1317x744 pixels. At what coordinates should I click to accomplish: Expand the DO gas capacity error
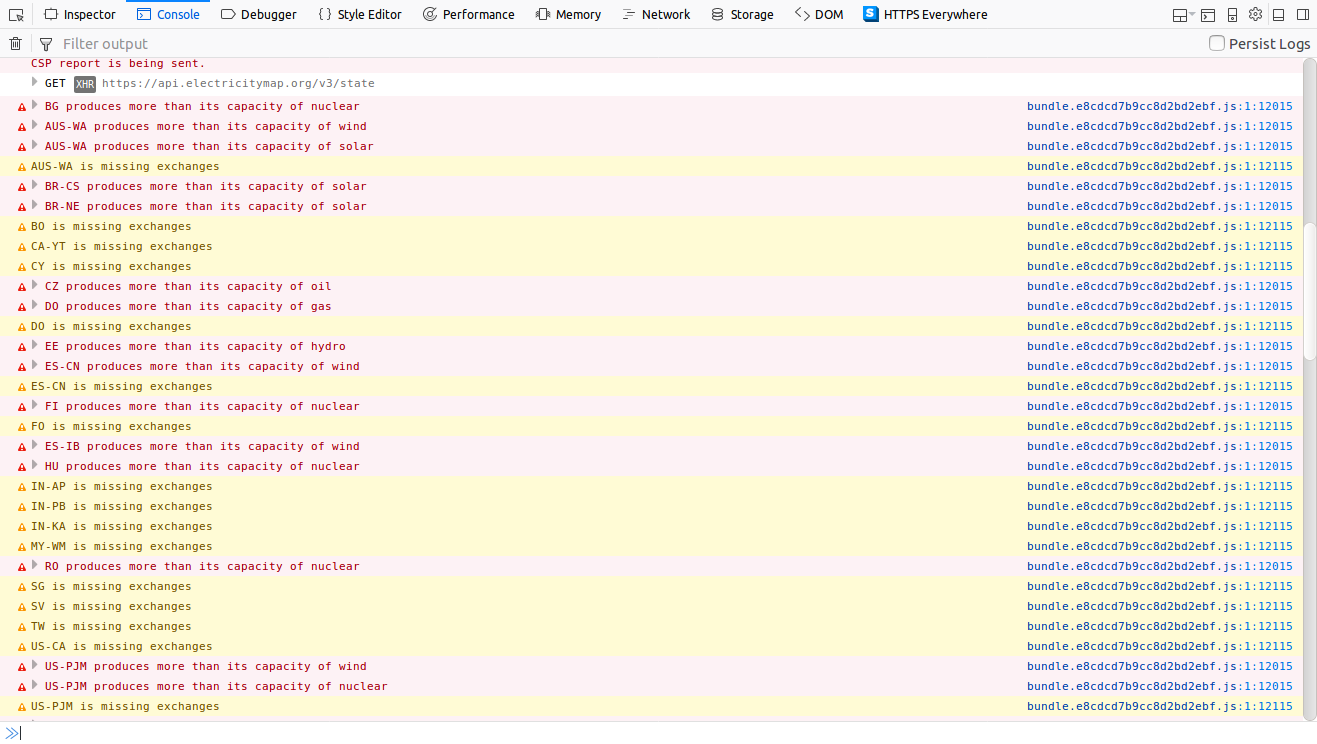click(35, 305)
